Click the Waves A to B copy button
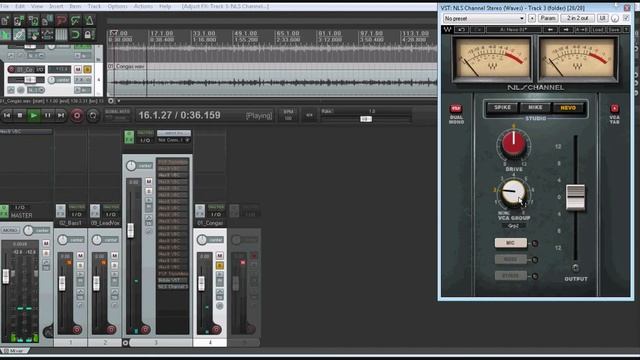This screenshot has height=360, width=640. tap(582, 30)
